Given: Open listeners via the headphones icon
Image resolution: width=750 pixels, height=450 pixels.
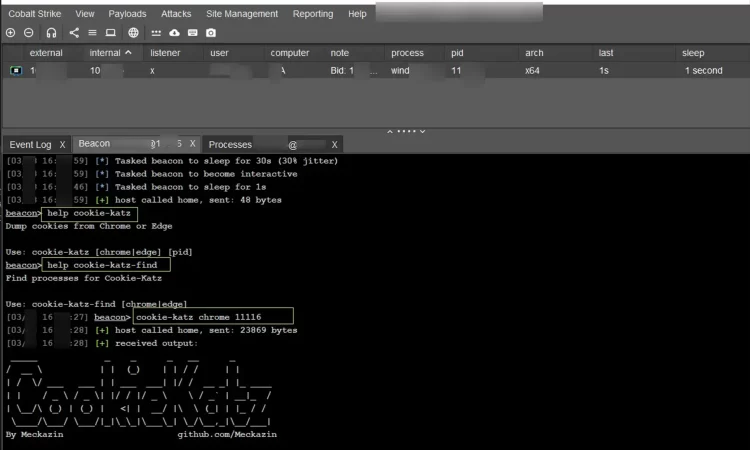Looking at the screenshot, I should [51, 33].
